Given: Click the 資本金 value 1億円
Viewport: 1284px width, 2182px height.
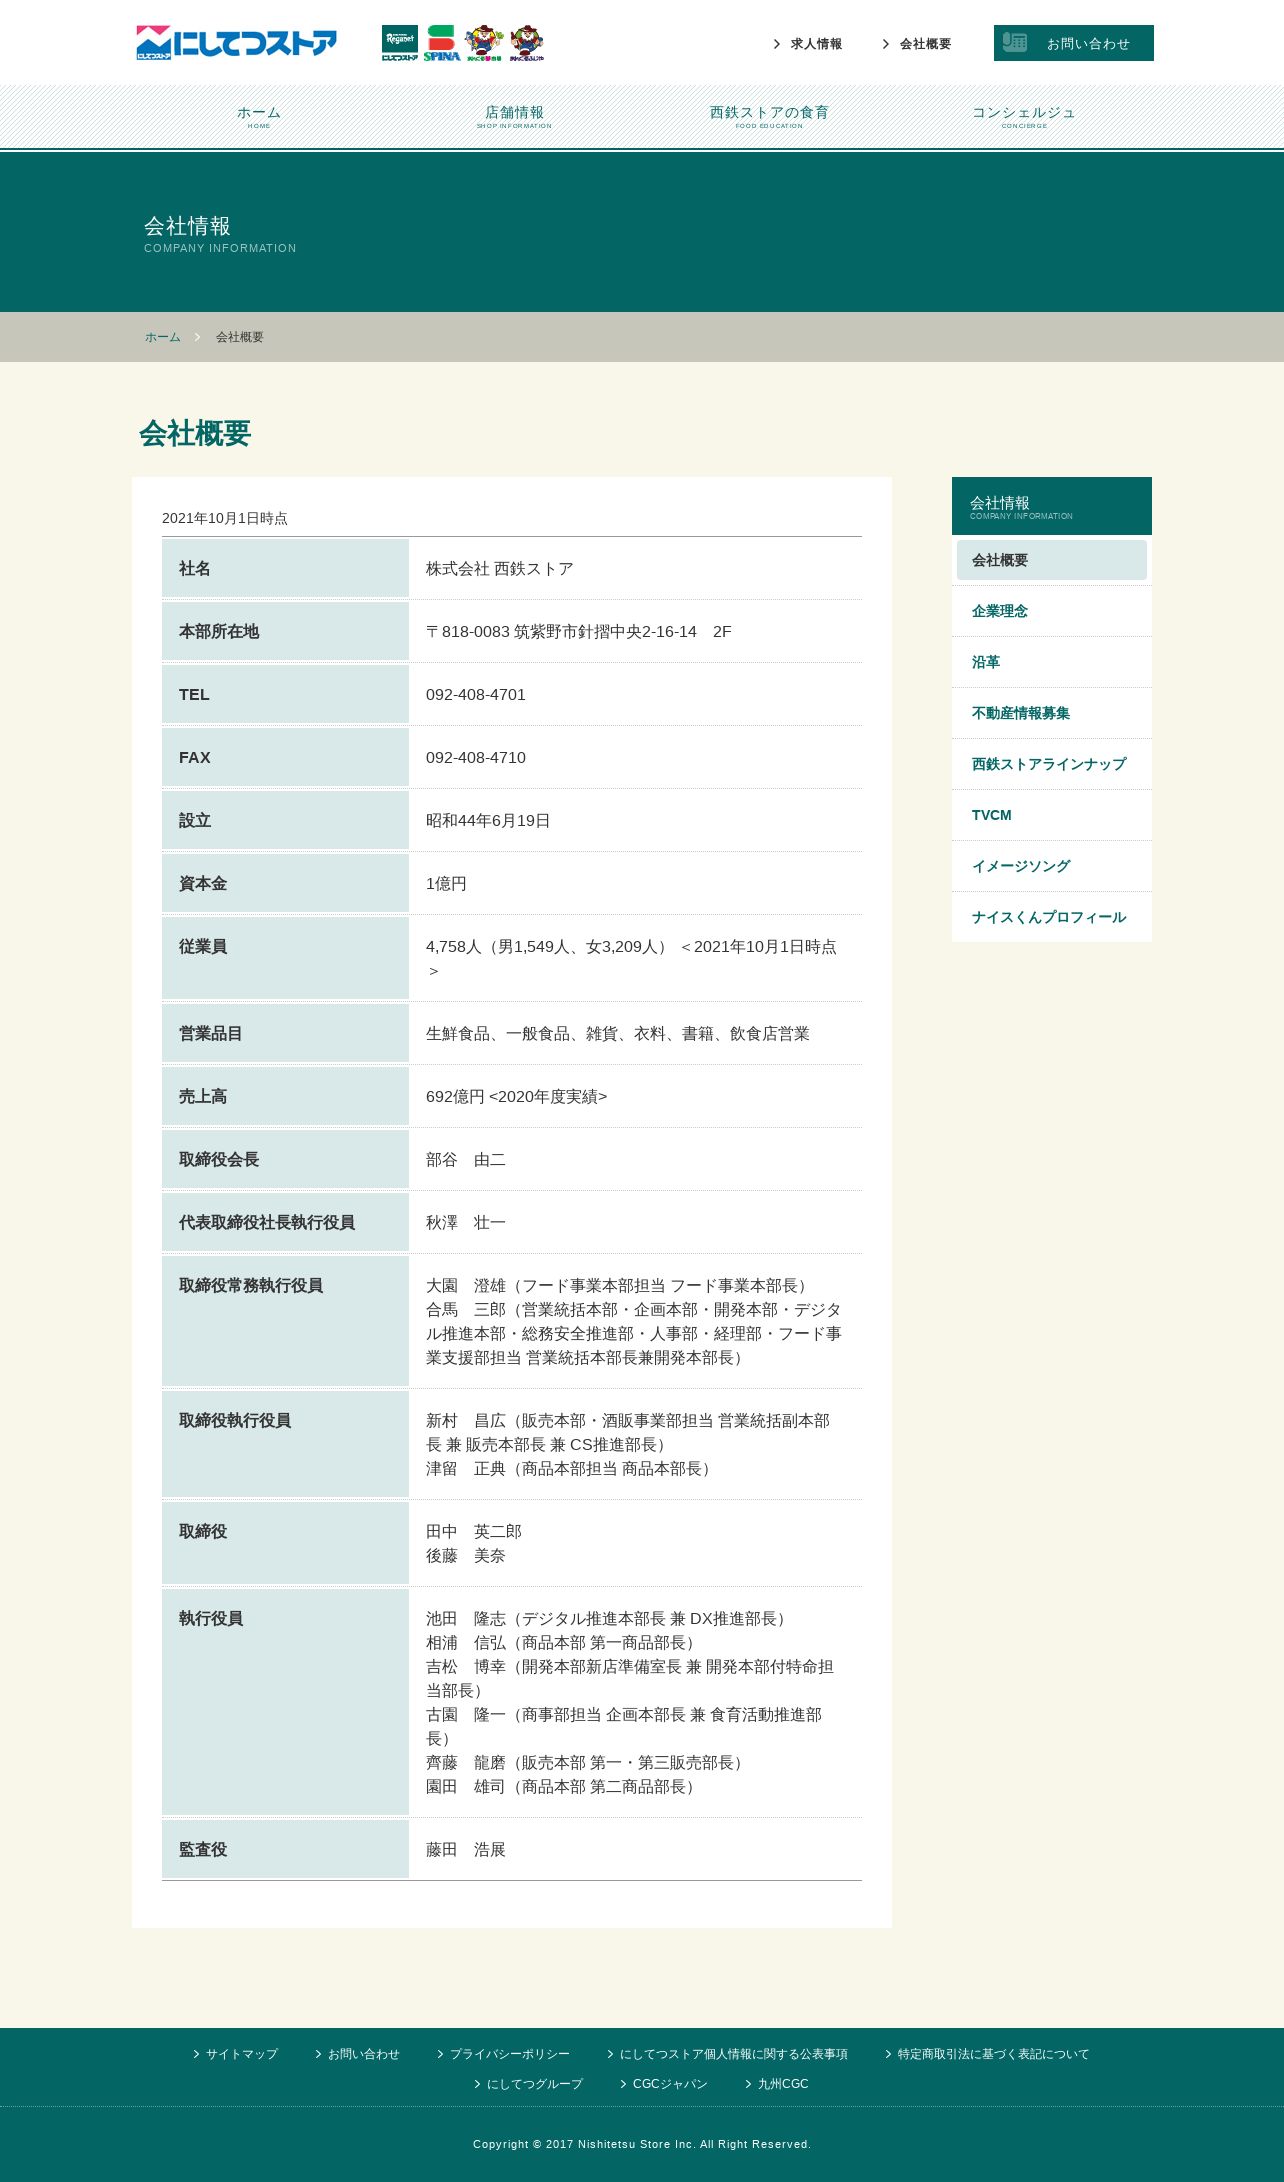Looking at the screenshot, I should coord(446,884).
